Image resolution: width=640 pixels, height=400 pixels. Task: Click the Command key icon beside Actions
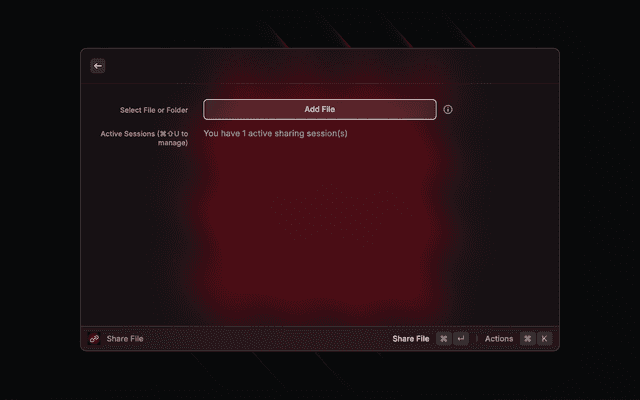(527, 338)
